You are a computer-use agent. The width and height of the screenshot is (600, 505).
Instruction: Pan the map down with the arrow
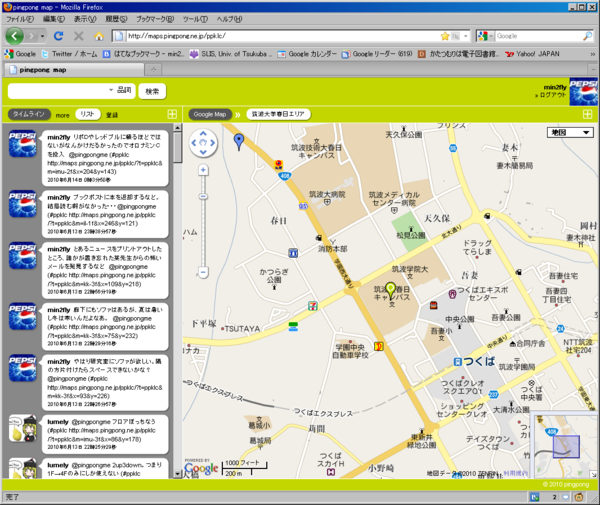[x=203, y=152]
